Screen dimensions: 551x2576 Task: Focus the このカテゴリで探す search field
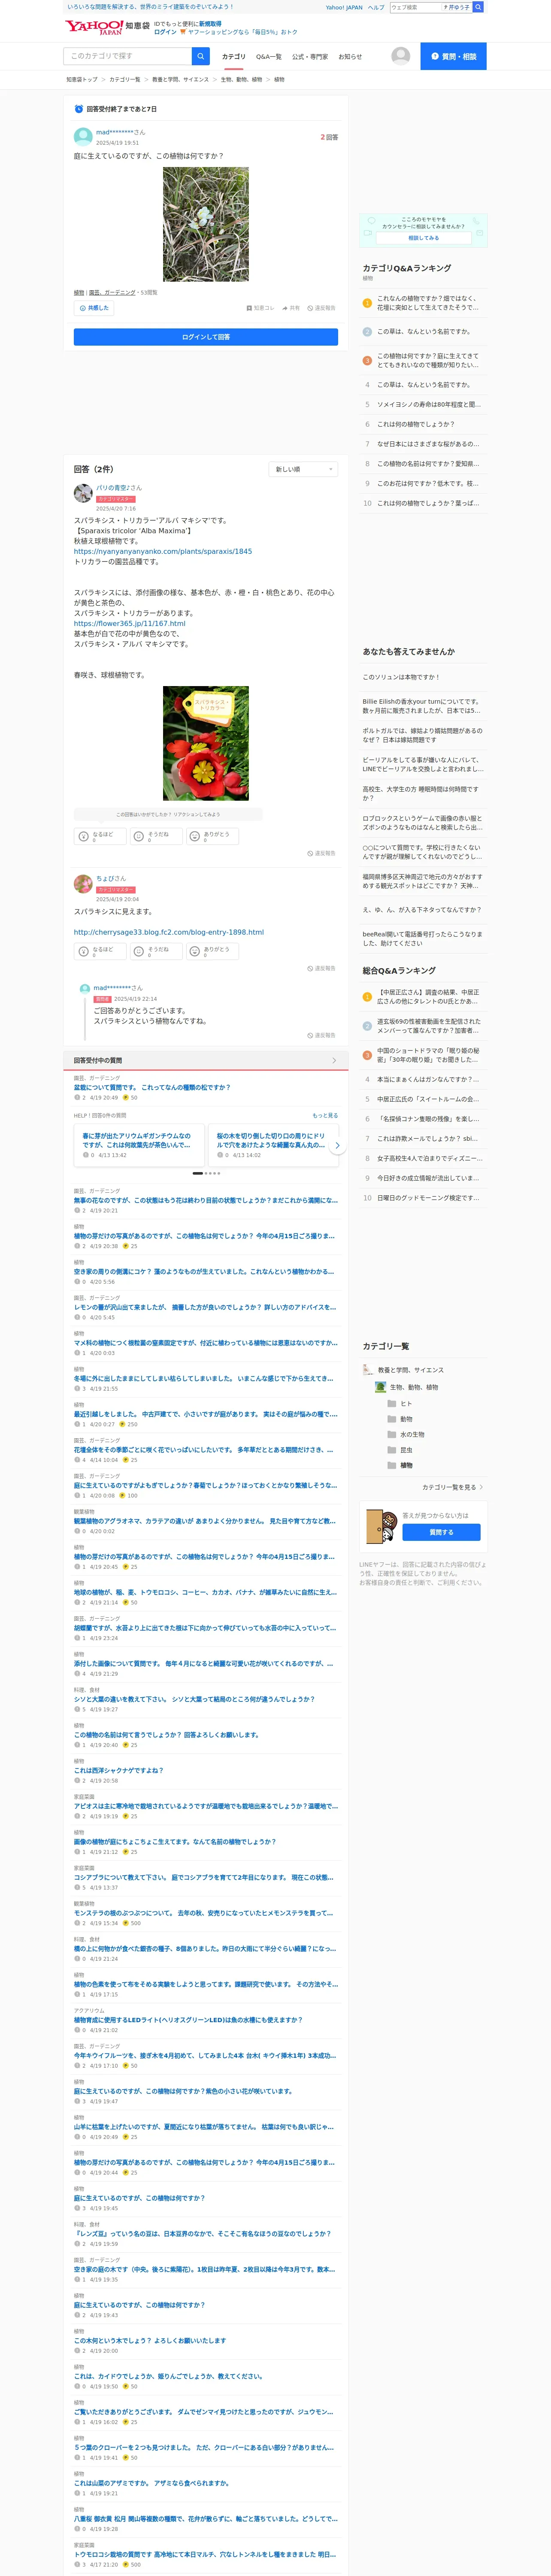(127, 56)
